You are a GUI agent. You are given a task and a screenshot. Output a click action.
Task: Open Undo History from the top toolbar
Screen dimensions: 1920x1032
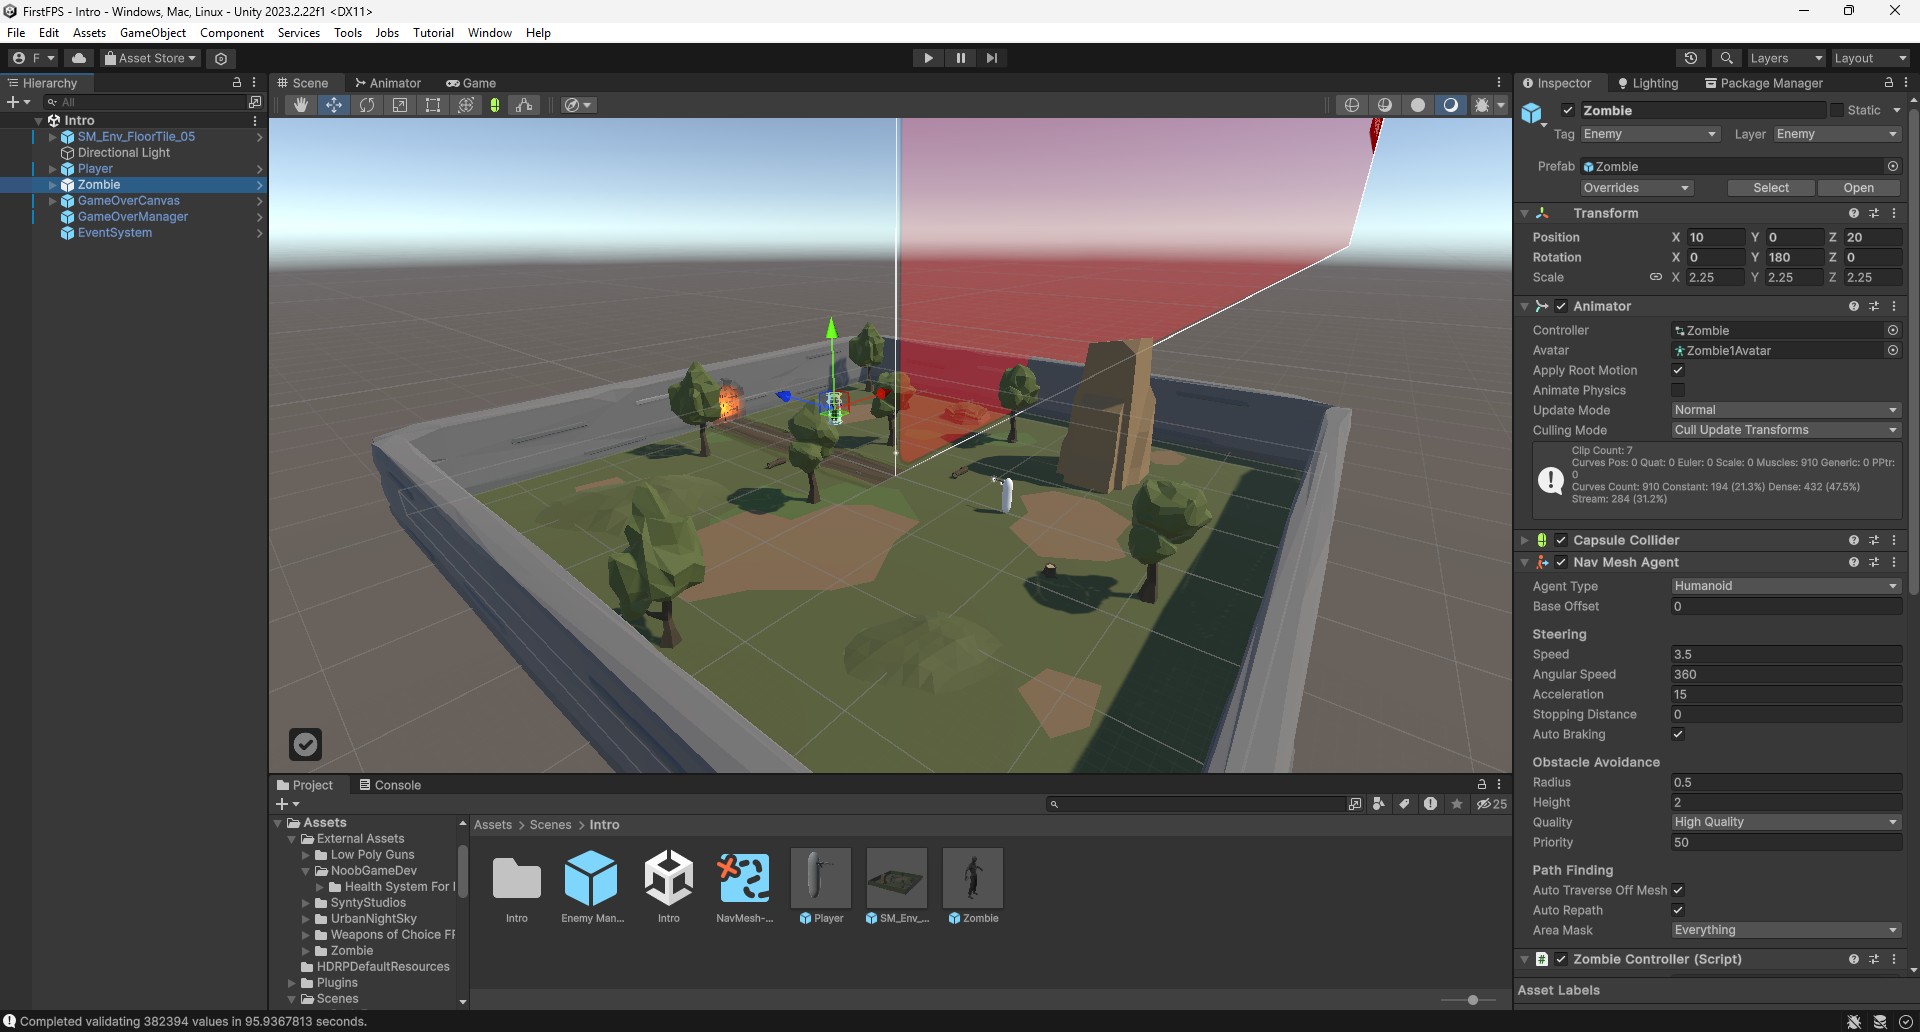click(1691, 58)
